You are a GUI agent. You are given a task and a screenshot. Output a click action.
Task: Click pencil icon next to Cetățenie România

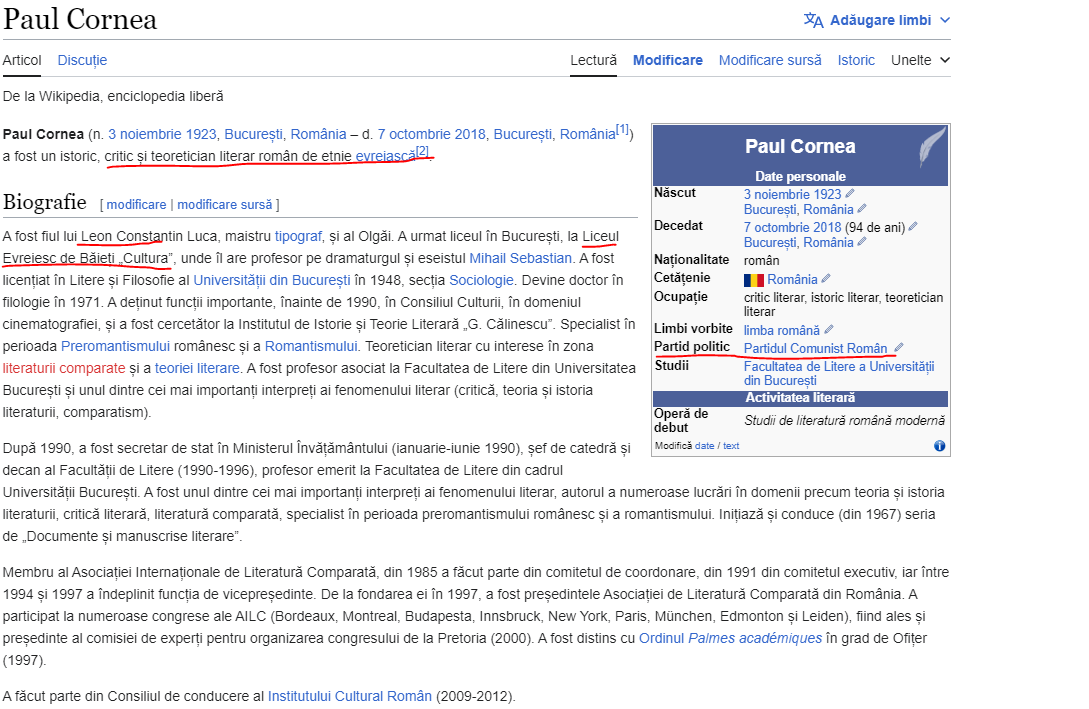pyautogui.click(x=825, y=279)
